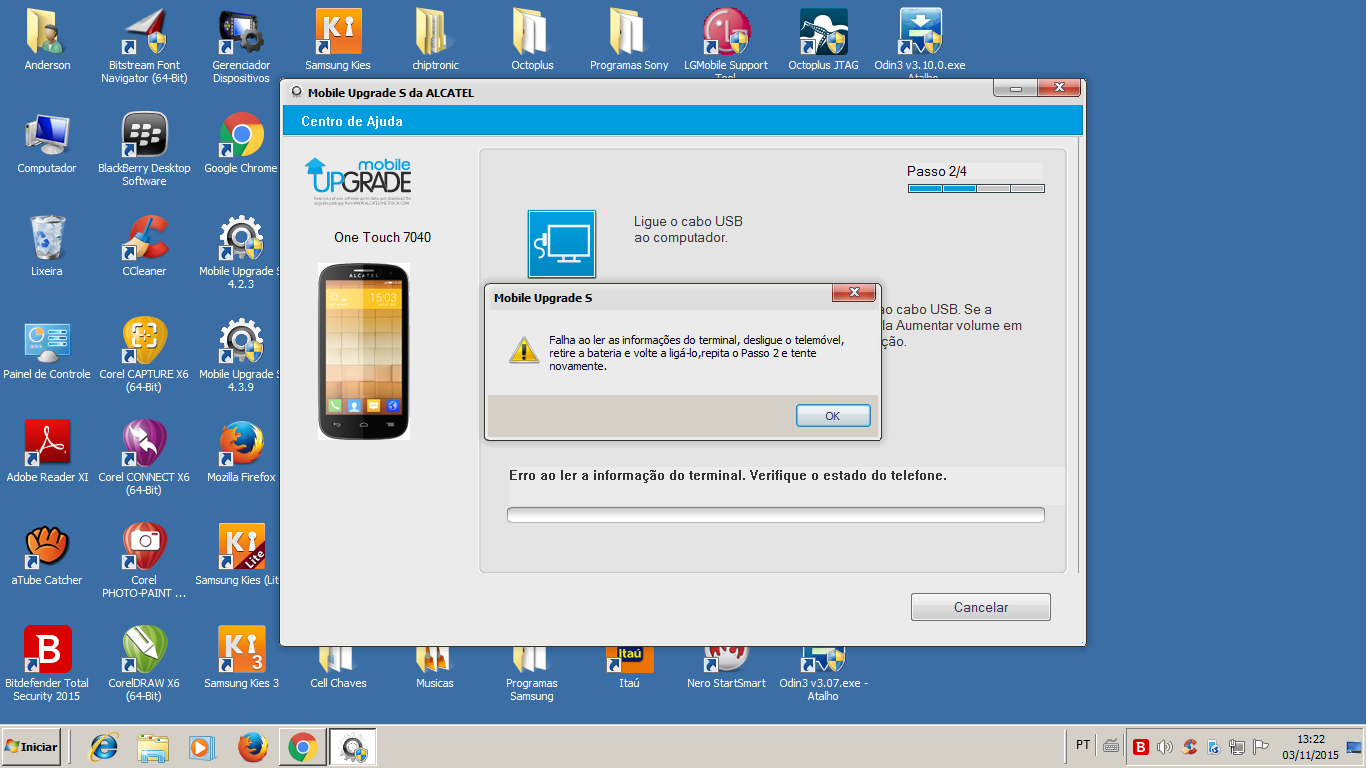Select Bitdefender Total Security 2015 icon
This screenshot has width=1366, height=768.
tap(47, 664)
